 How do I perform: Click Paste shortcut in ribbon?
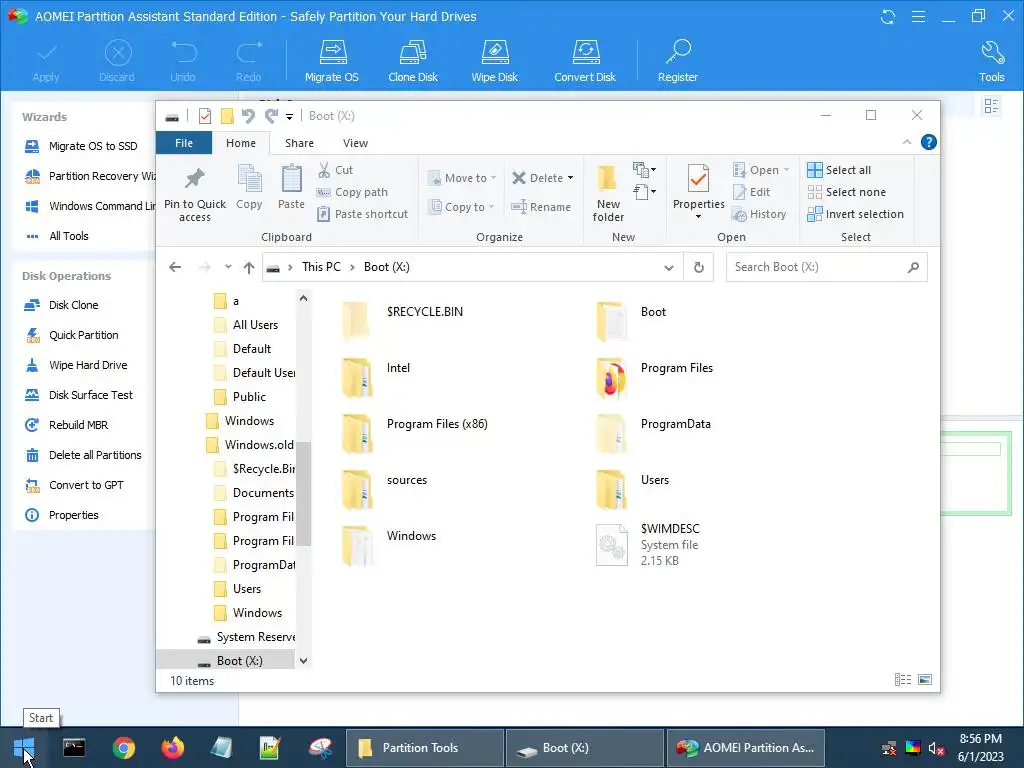point(362,214)
